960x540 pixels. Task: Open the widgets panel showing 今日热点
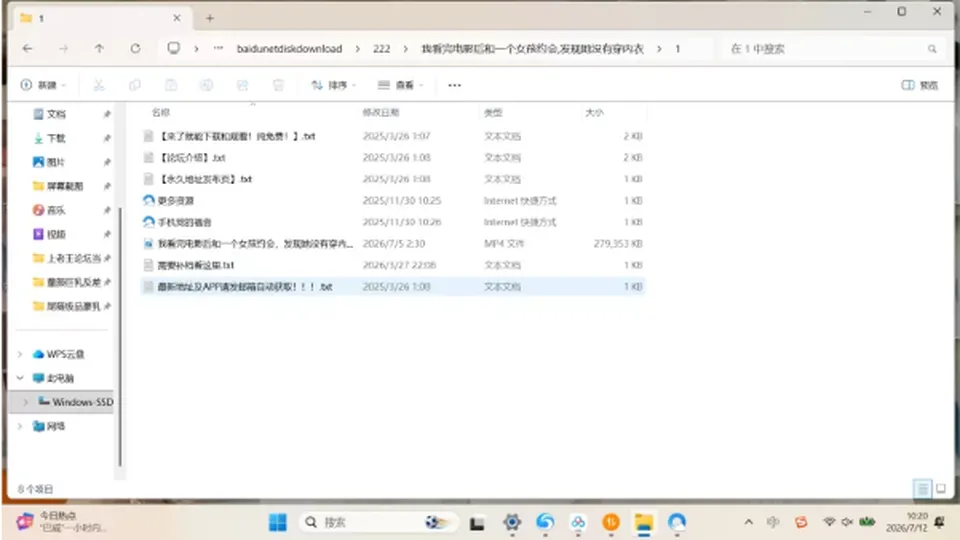coord(60,522)
